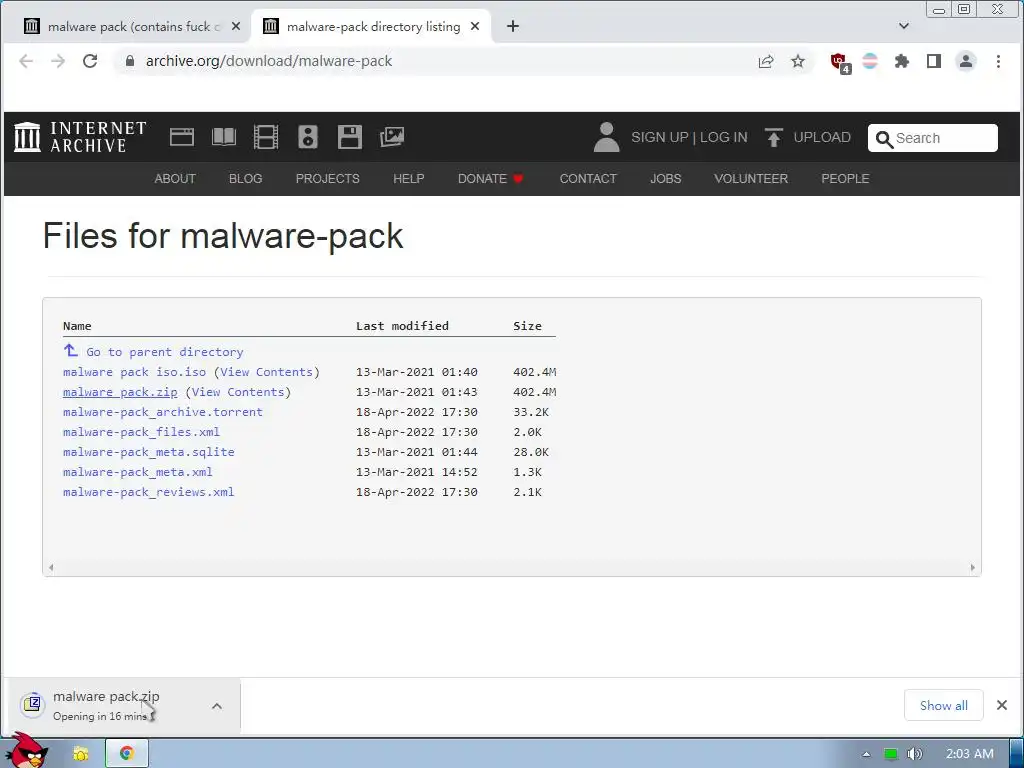
Task: Show hidden system tray icons
Action: click(x=867, y=754)
